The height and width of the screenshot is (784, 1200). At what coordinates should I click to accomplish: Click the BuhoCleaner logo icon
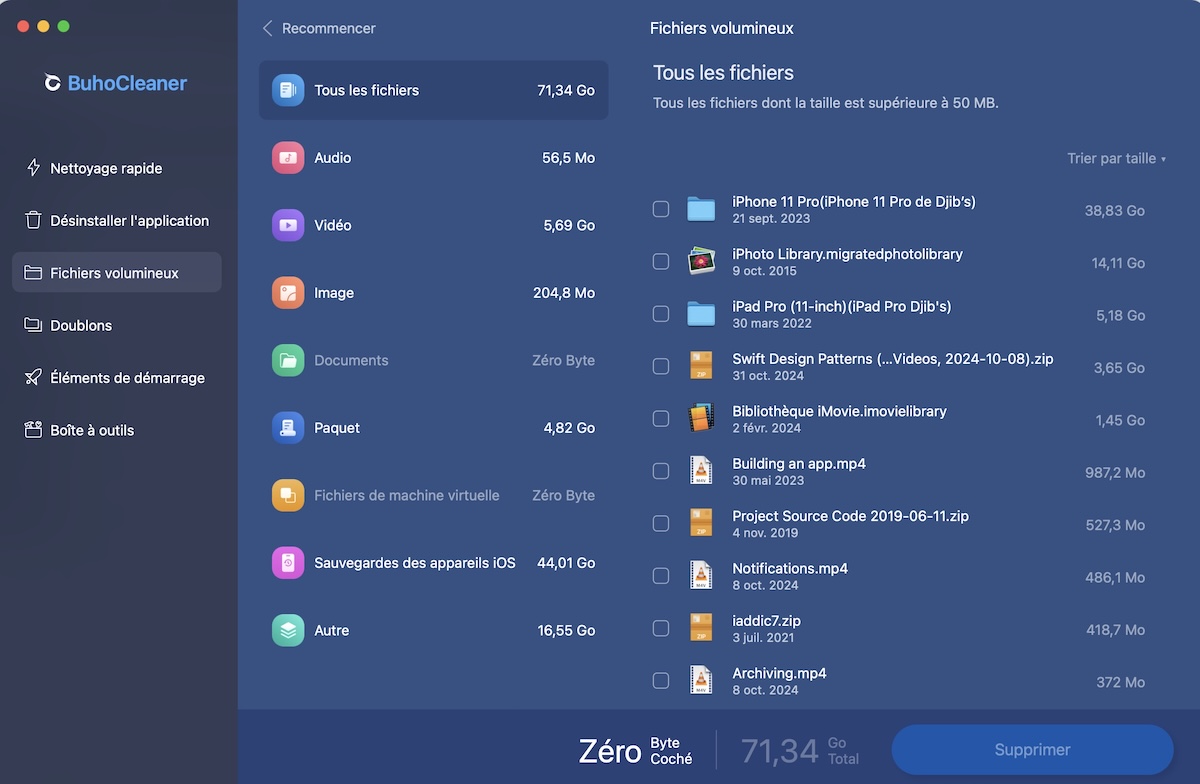tap(53, 83)
